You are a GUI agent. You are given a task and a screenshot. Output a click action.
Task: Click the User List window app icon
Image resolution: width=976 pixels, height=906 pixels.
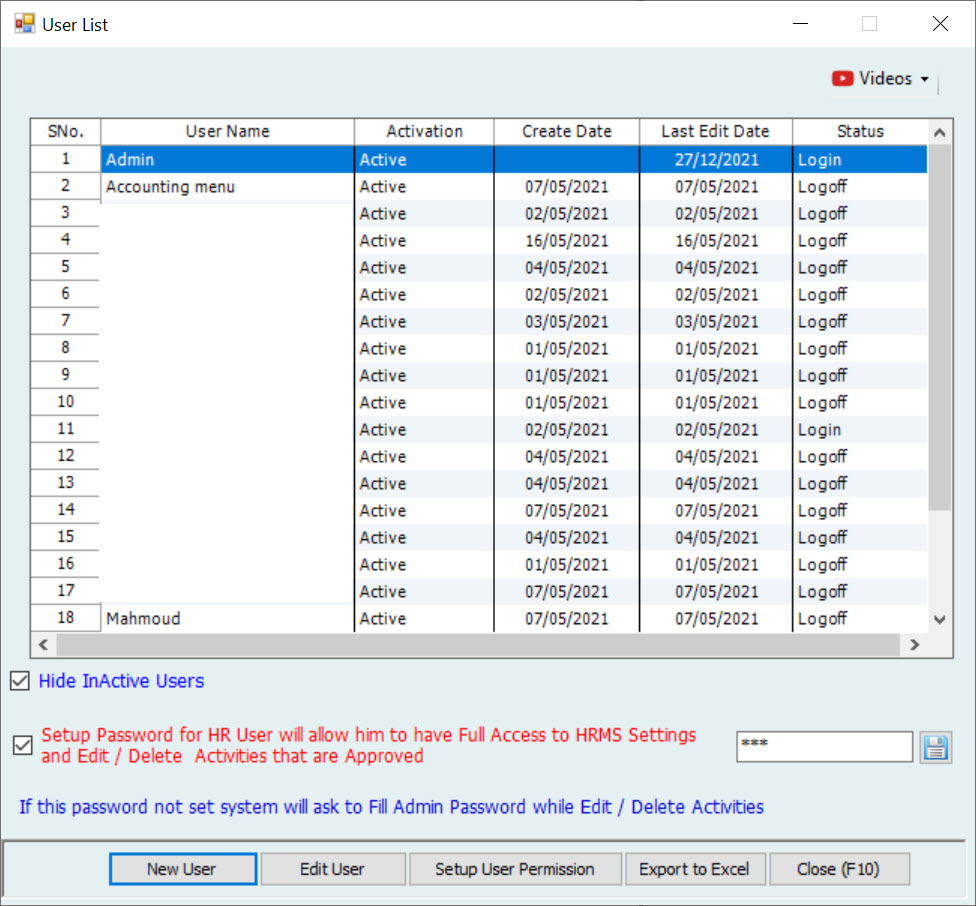pyautogui.click(x=24, y=24)
